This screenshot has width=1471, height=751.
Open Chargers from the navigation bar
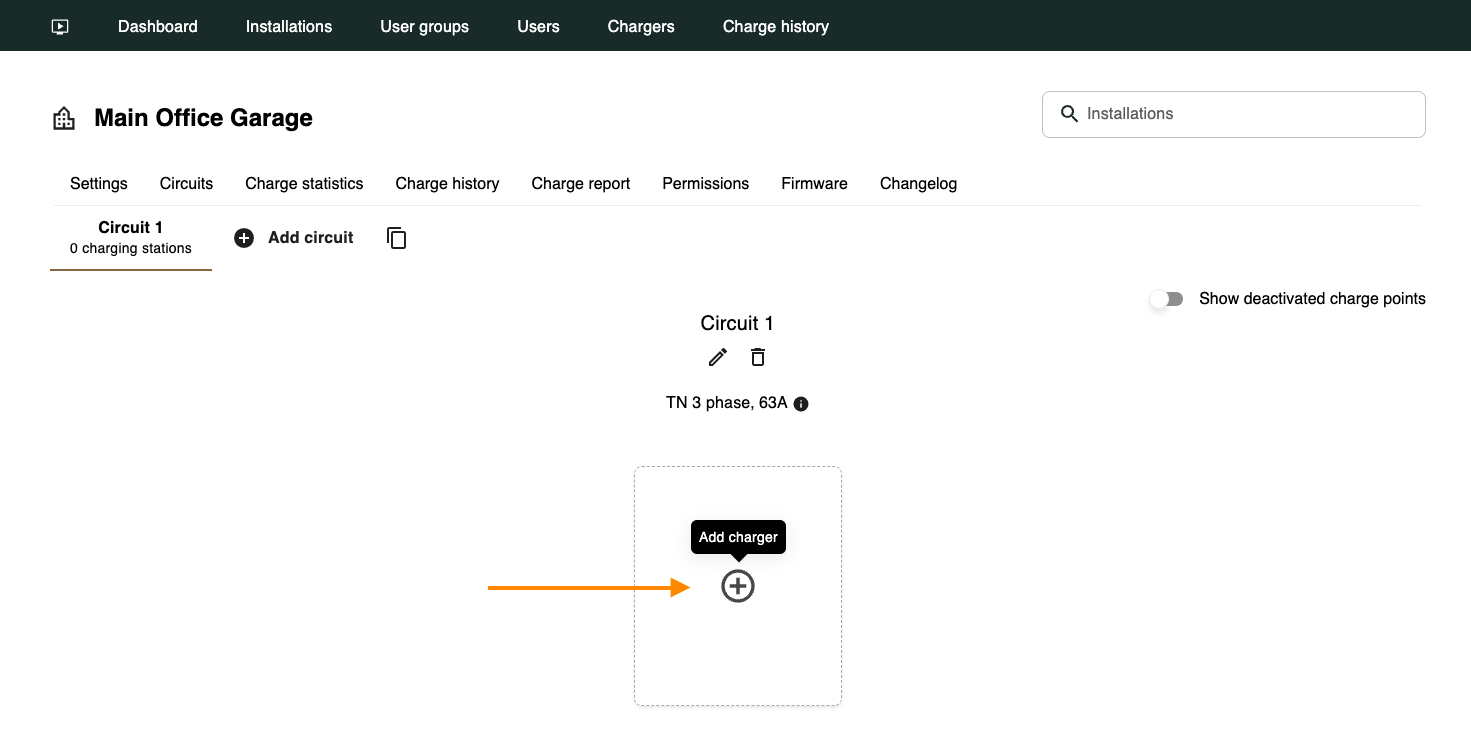[640, 26]
